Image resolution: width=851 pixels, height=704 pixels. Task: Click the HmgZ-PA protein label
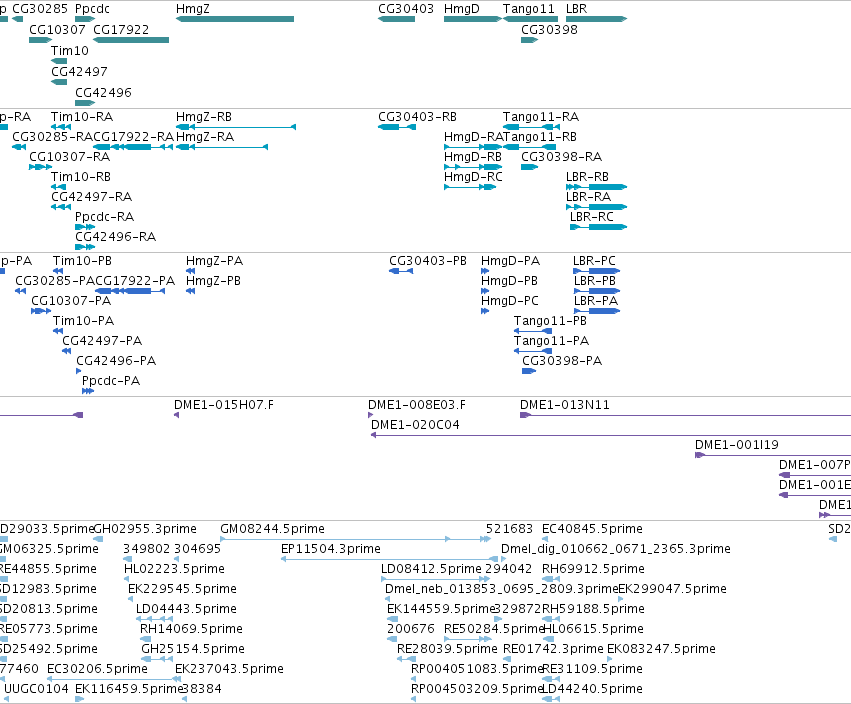coord(214,261)
